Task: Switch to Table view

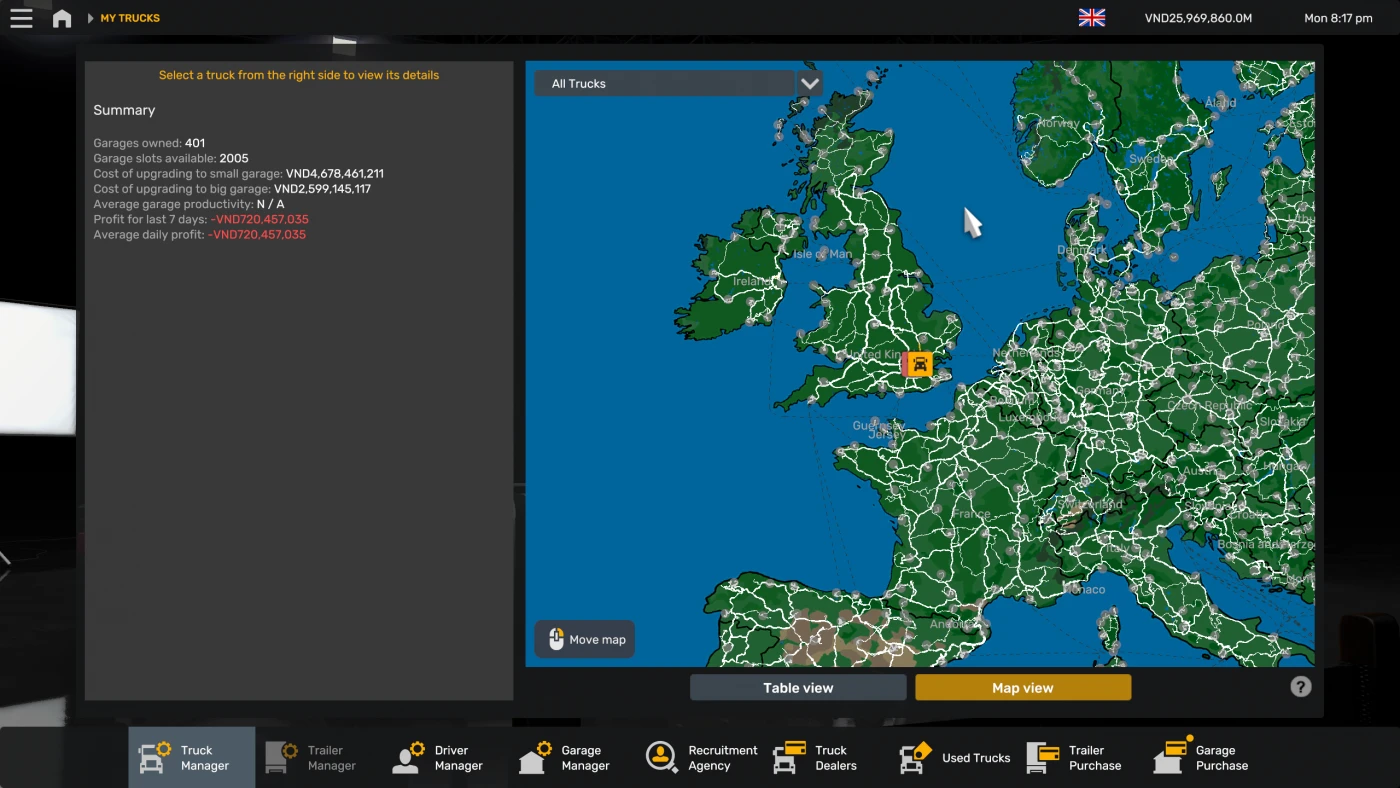Action: tap(797, 687)
